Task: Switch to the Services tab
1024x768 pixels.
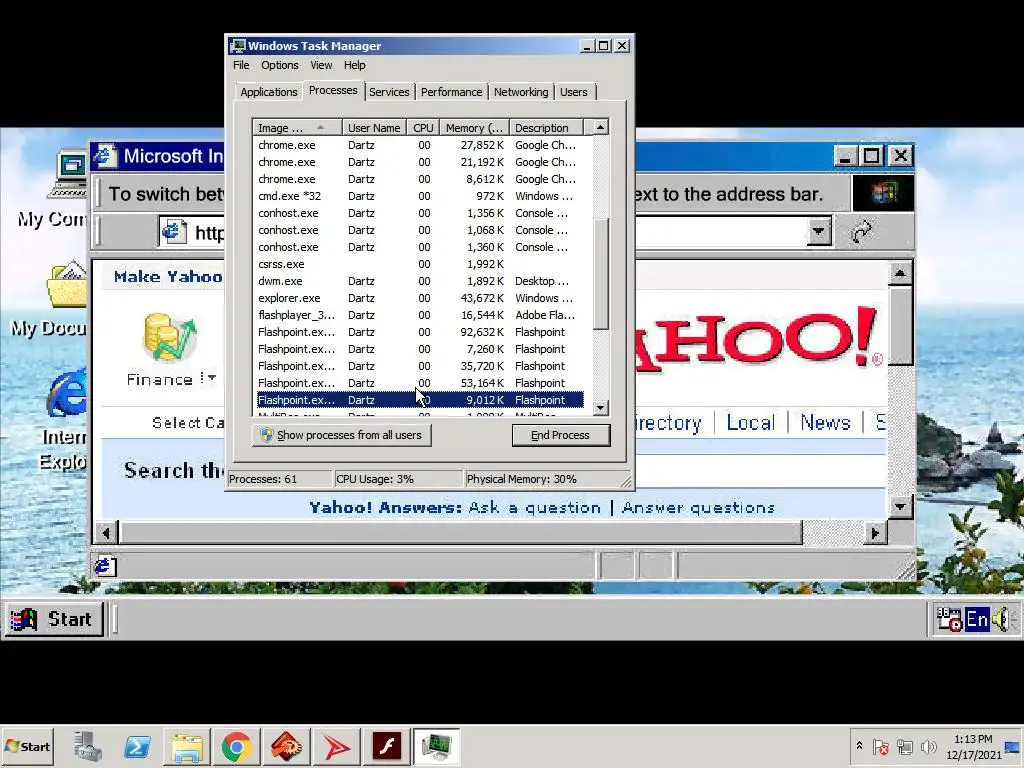Action: (389, 92)
